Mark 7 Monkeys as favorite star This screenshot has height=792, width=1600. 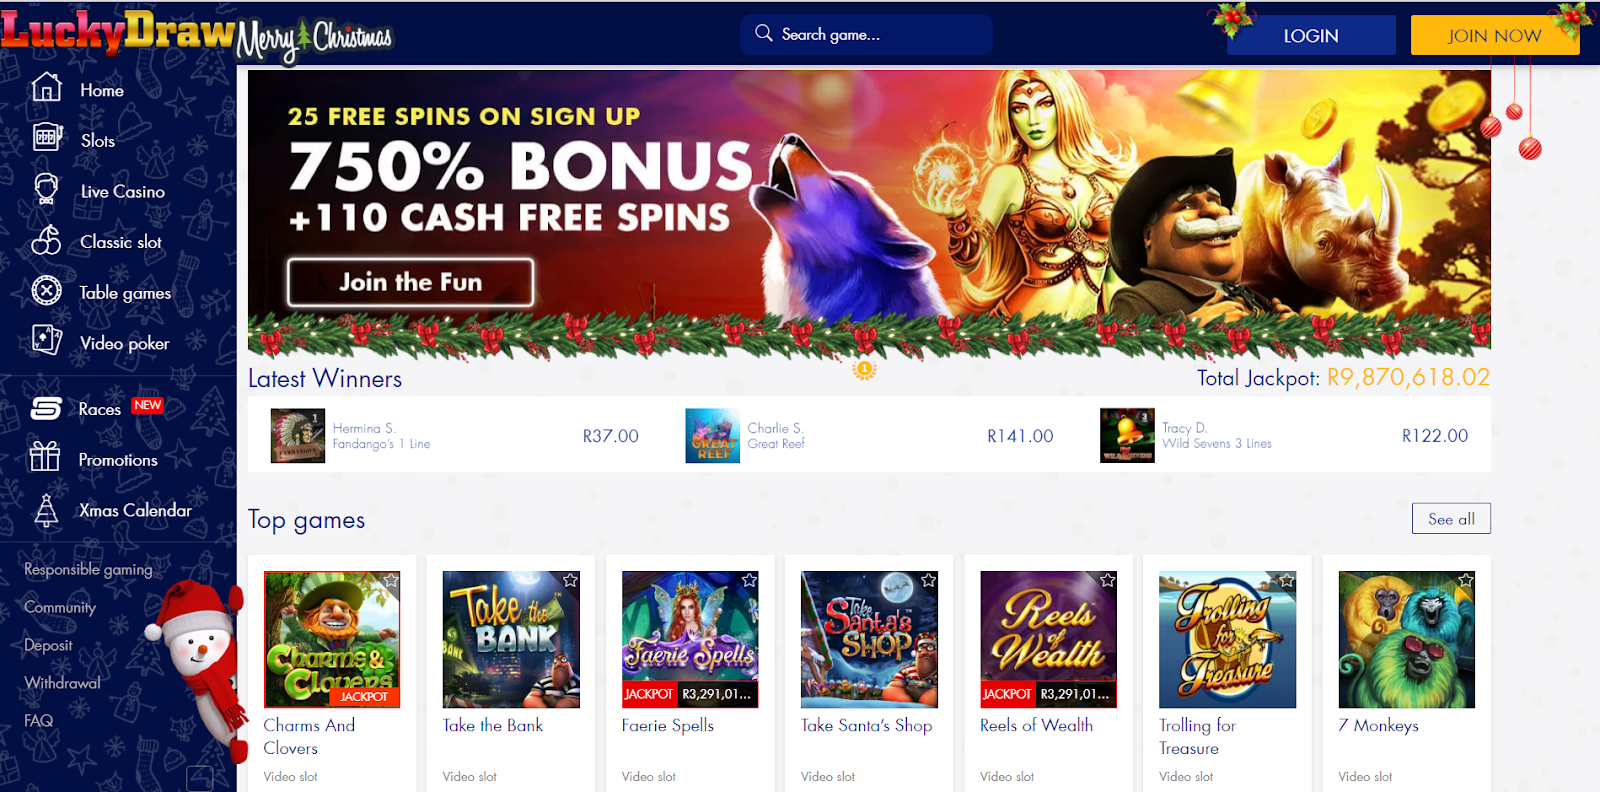pyautogui.click(x=1466, y=580)
